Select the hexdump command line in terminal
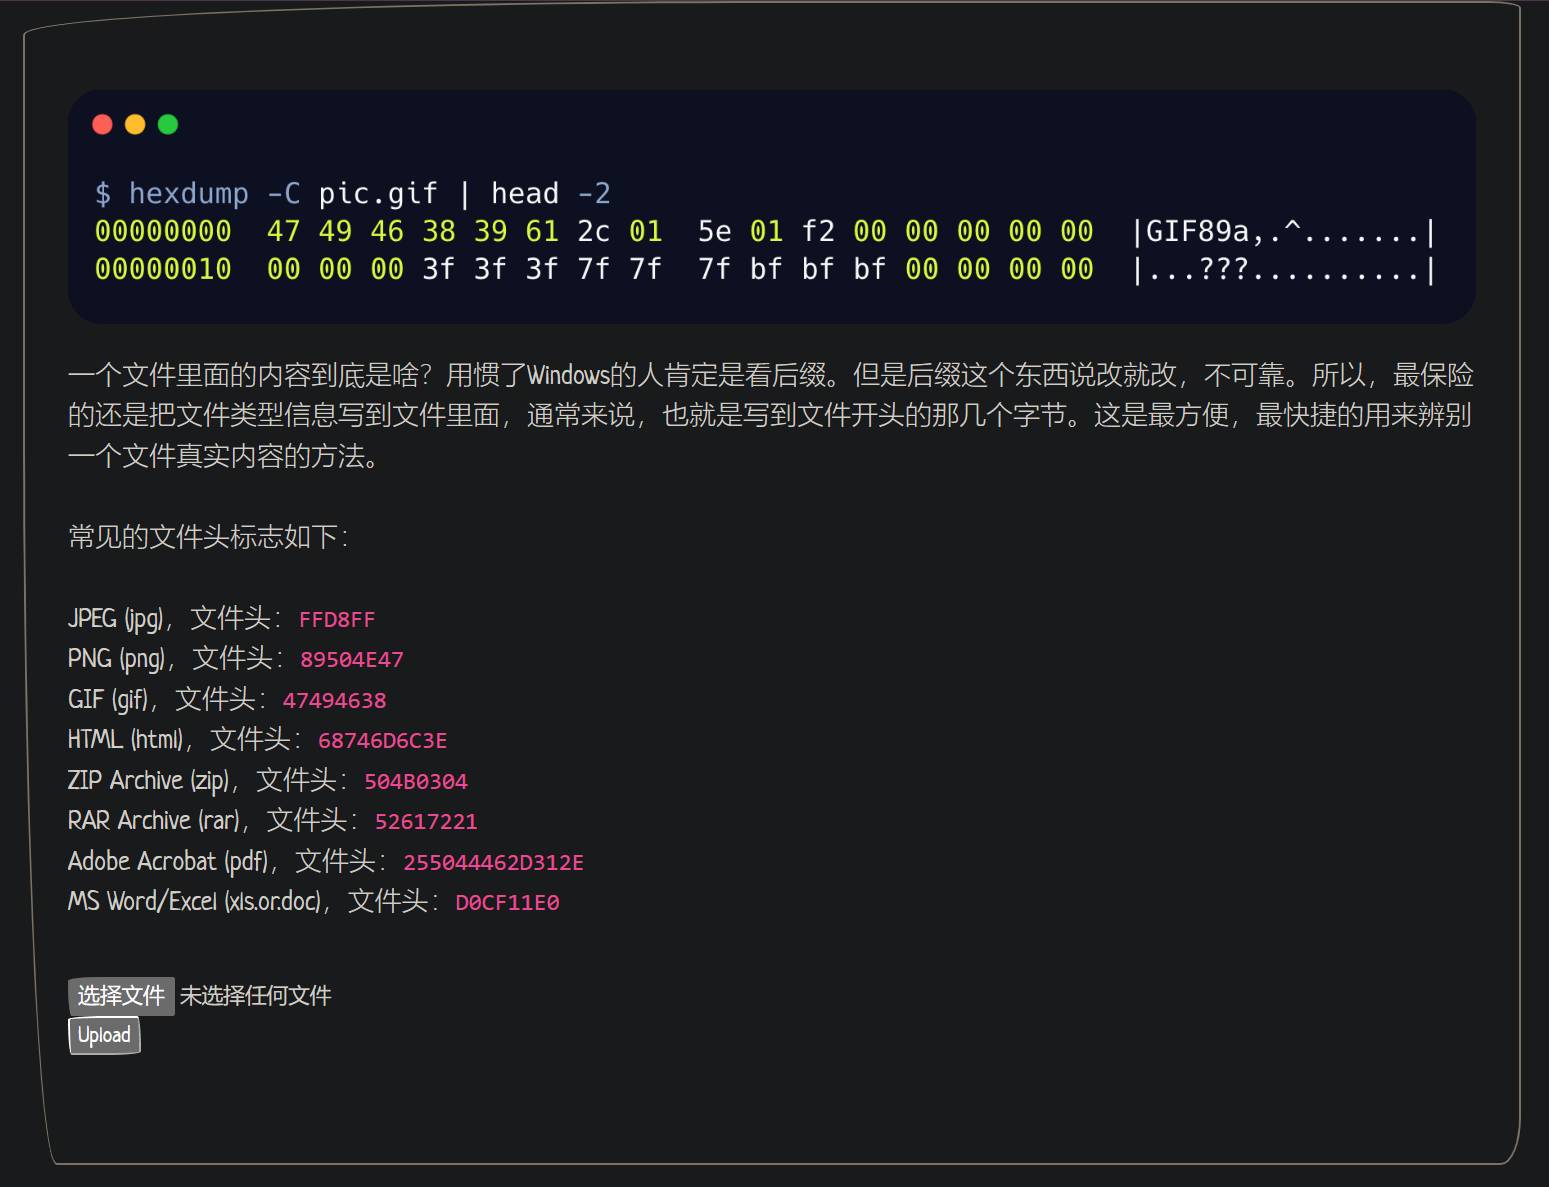The image size is (1549, 1187). tap(352, 192)
